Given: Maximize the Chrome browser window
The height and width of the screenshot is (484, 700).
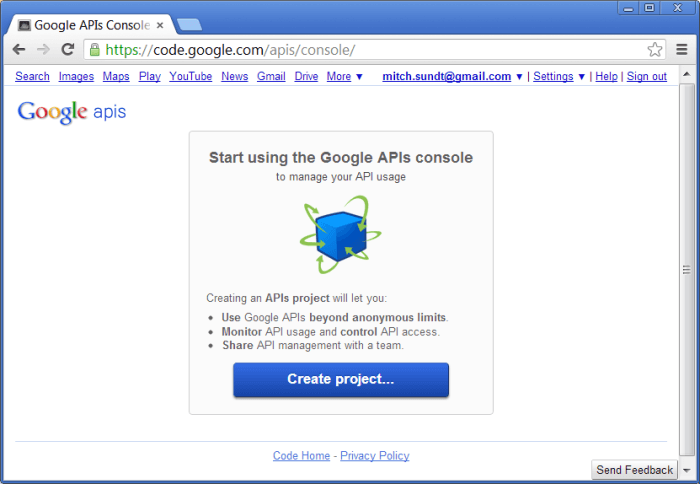Looking at the screenshot, I should tap(650, 8).
